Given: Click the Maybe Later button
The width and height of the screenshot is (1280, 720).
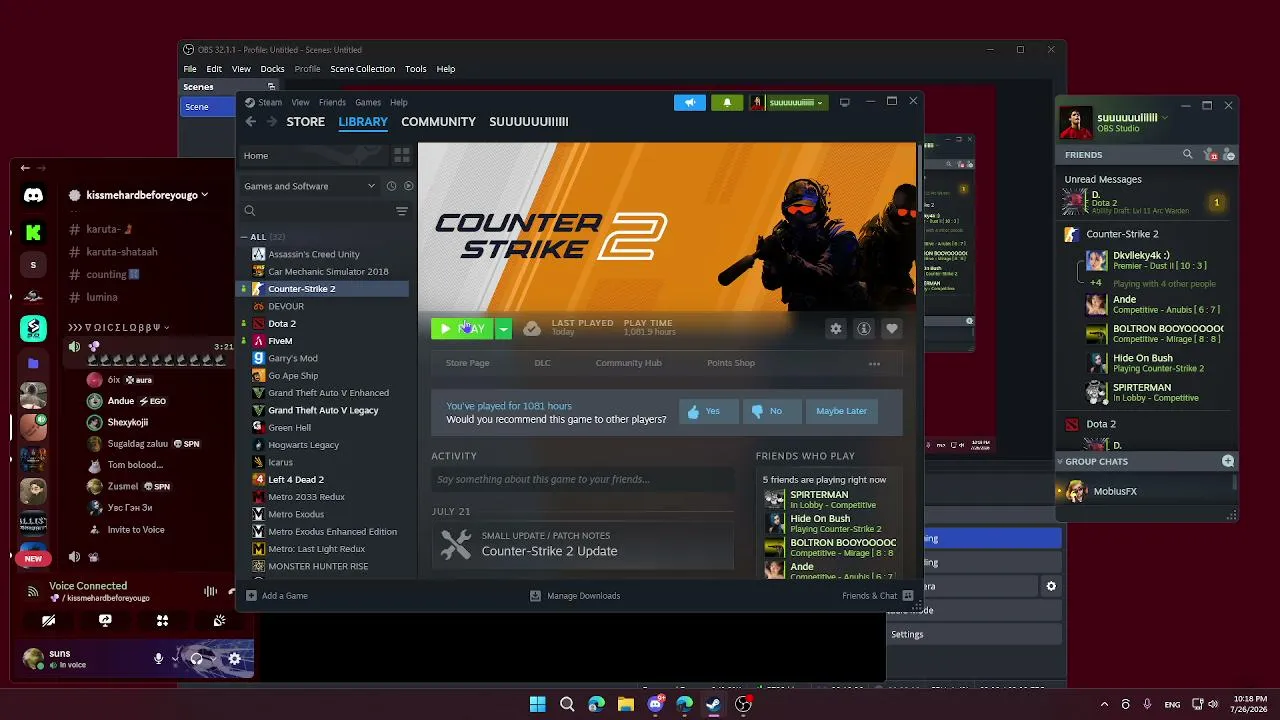Looking at the screenshot, I should [841, 411].
